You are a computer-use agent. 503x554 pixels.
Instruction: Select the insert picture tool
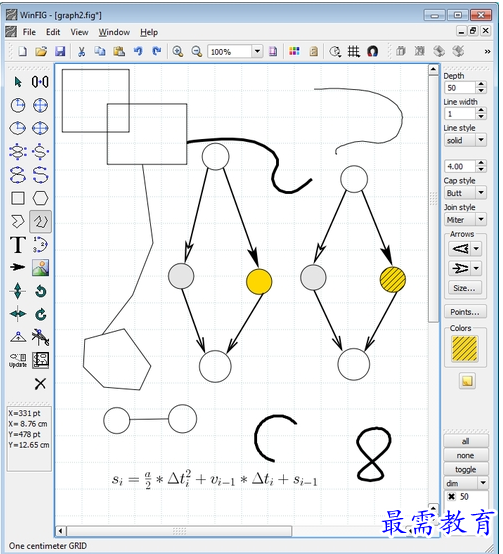point(40,267)
